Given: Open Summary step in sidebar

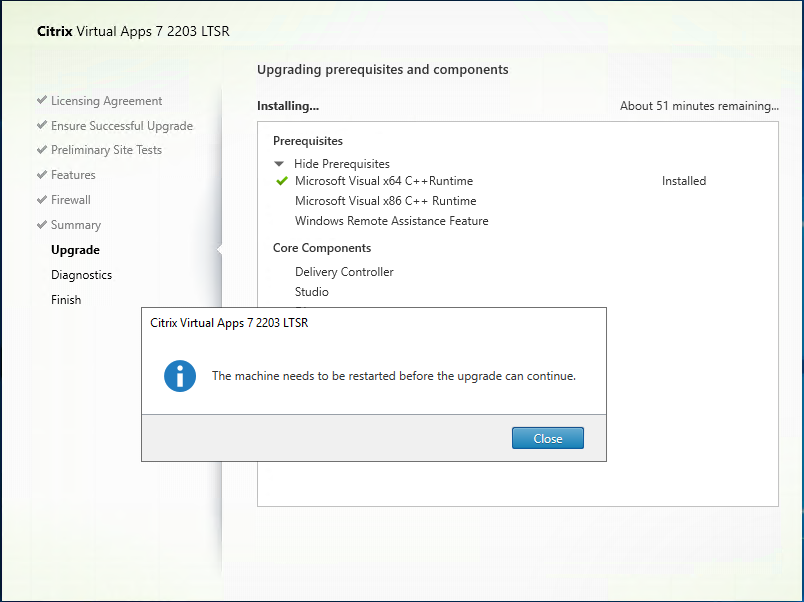Looking at the screenshot, I should pyautogui.click(x=76, y=225).
